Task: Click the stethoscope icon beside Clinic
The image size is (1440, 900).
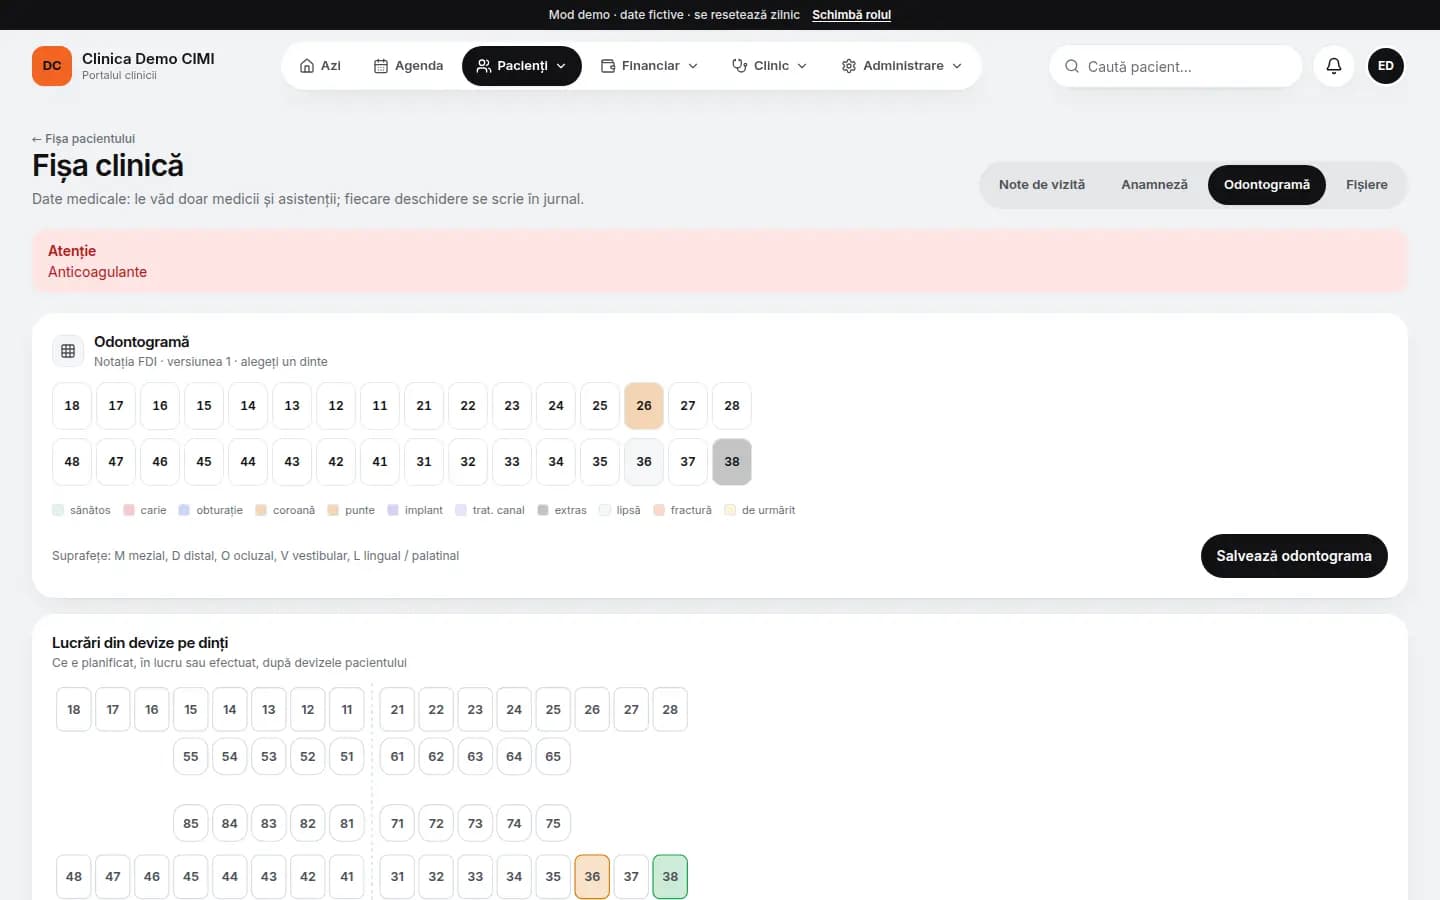Action: pos(740,66)
